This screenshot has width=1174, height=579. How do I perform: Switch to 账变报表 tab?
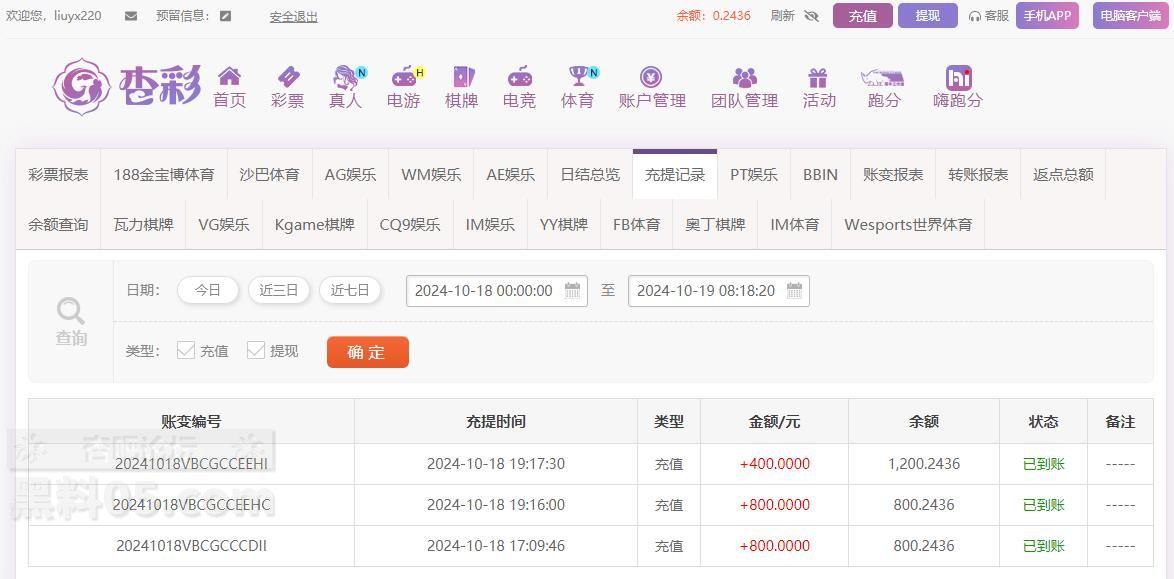(x=893, y=175)
